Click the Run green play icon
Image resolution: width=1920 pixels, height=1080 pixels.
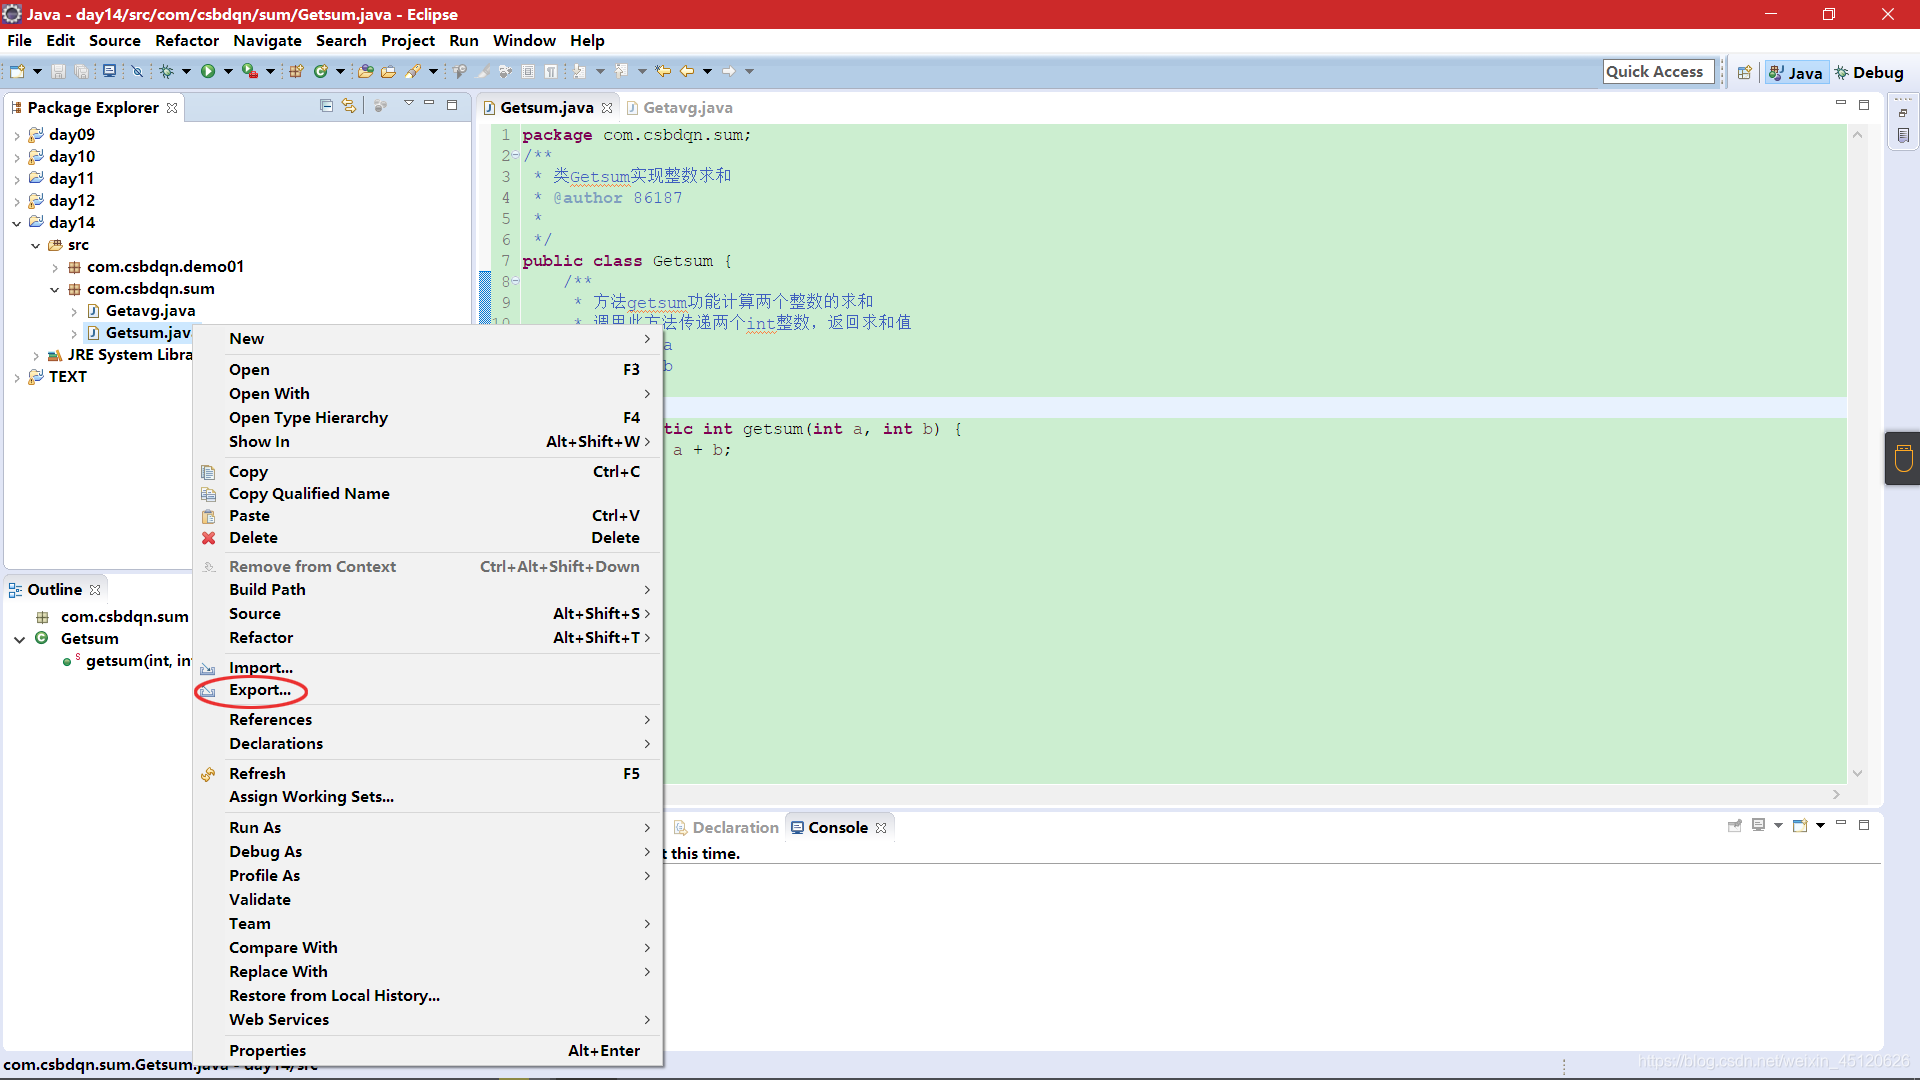[x=208, y=71]
